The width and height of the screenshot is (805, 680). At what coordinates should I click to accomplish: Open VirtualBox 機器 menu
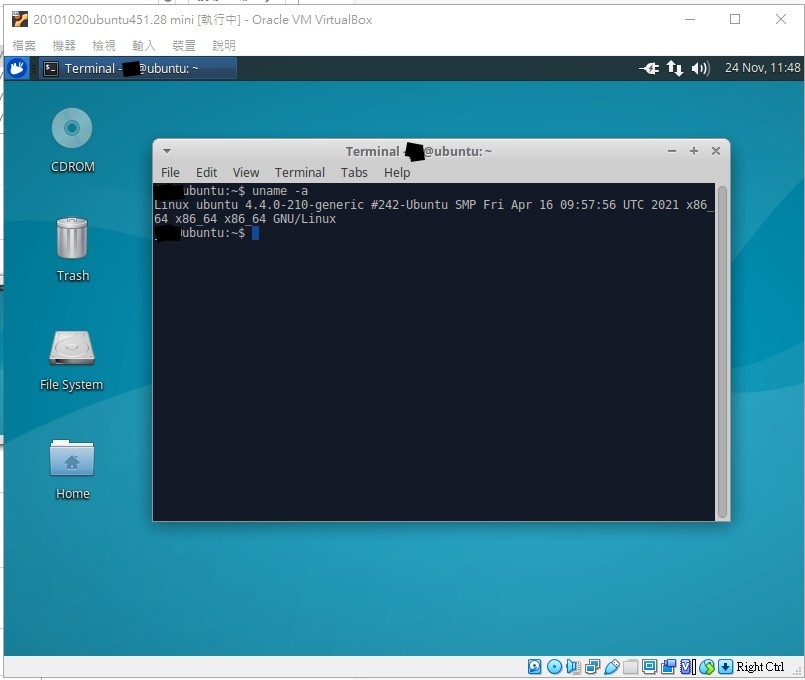tap(64, 46)
